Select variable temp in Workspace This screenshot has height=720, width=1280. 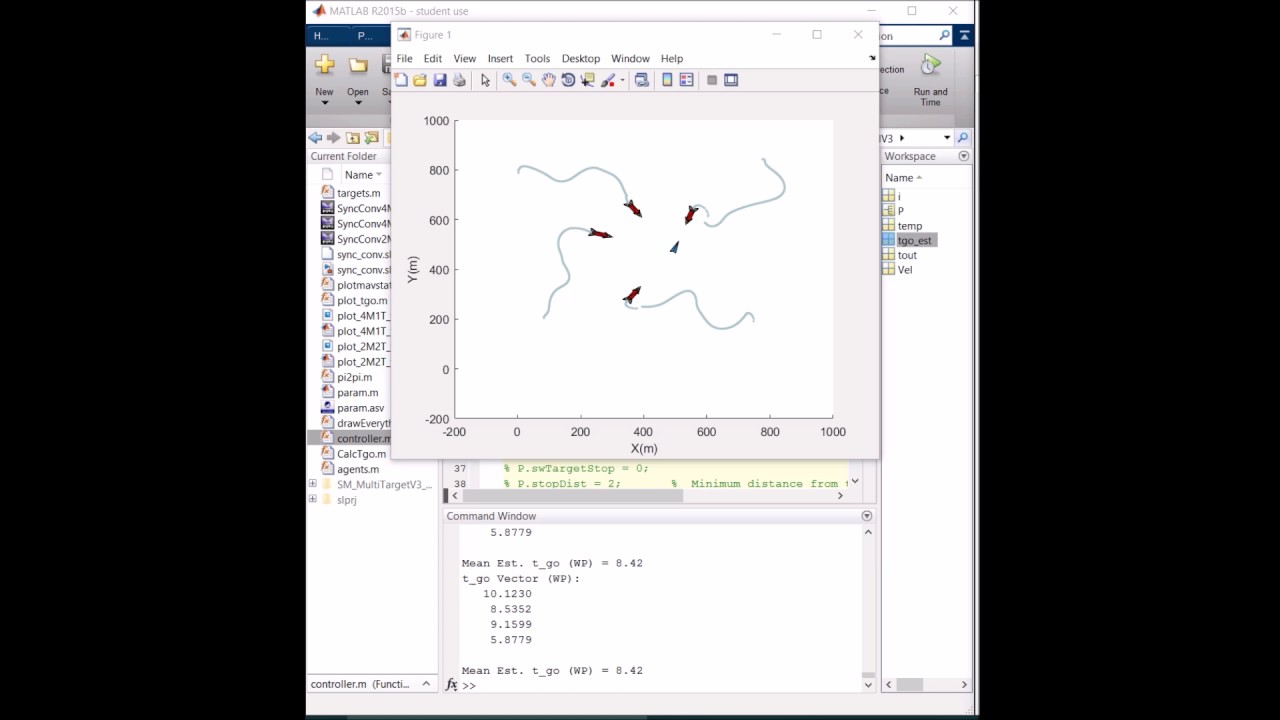[x=910, y=226]
